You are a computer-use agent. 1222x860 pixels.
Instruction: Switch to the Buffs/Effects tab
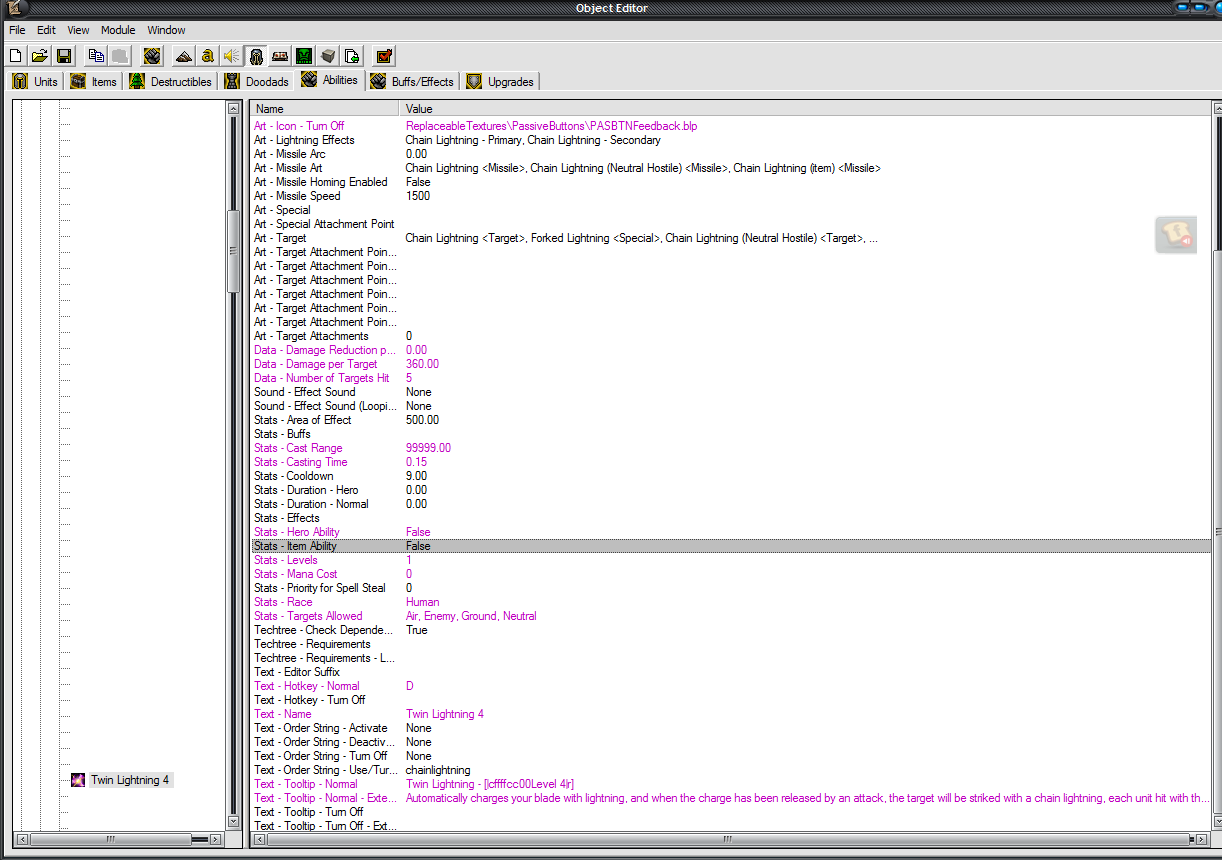(x=412, y=82)
